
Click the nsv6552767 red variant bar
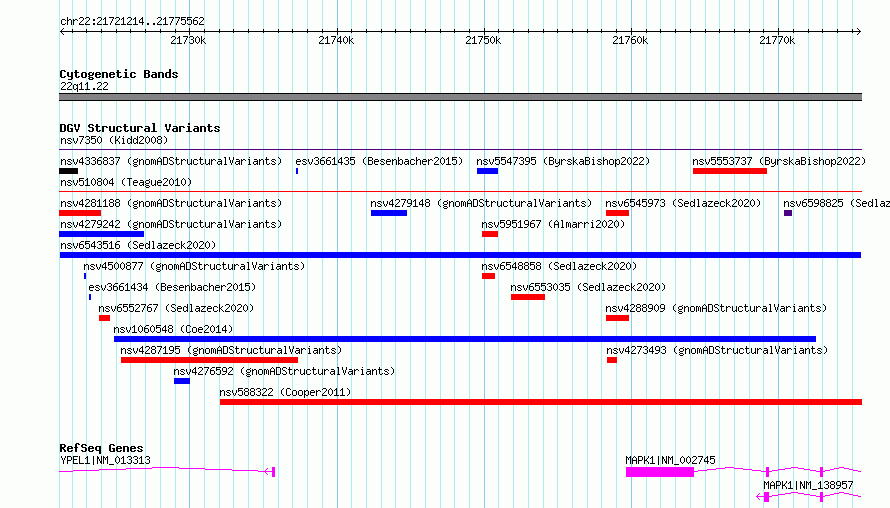coord(104,318)
